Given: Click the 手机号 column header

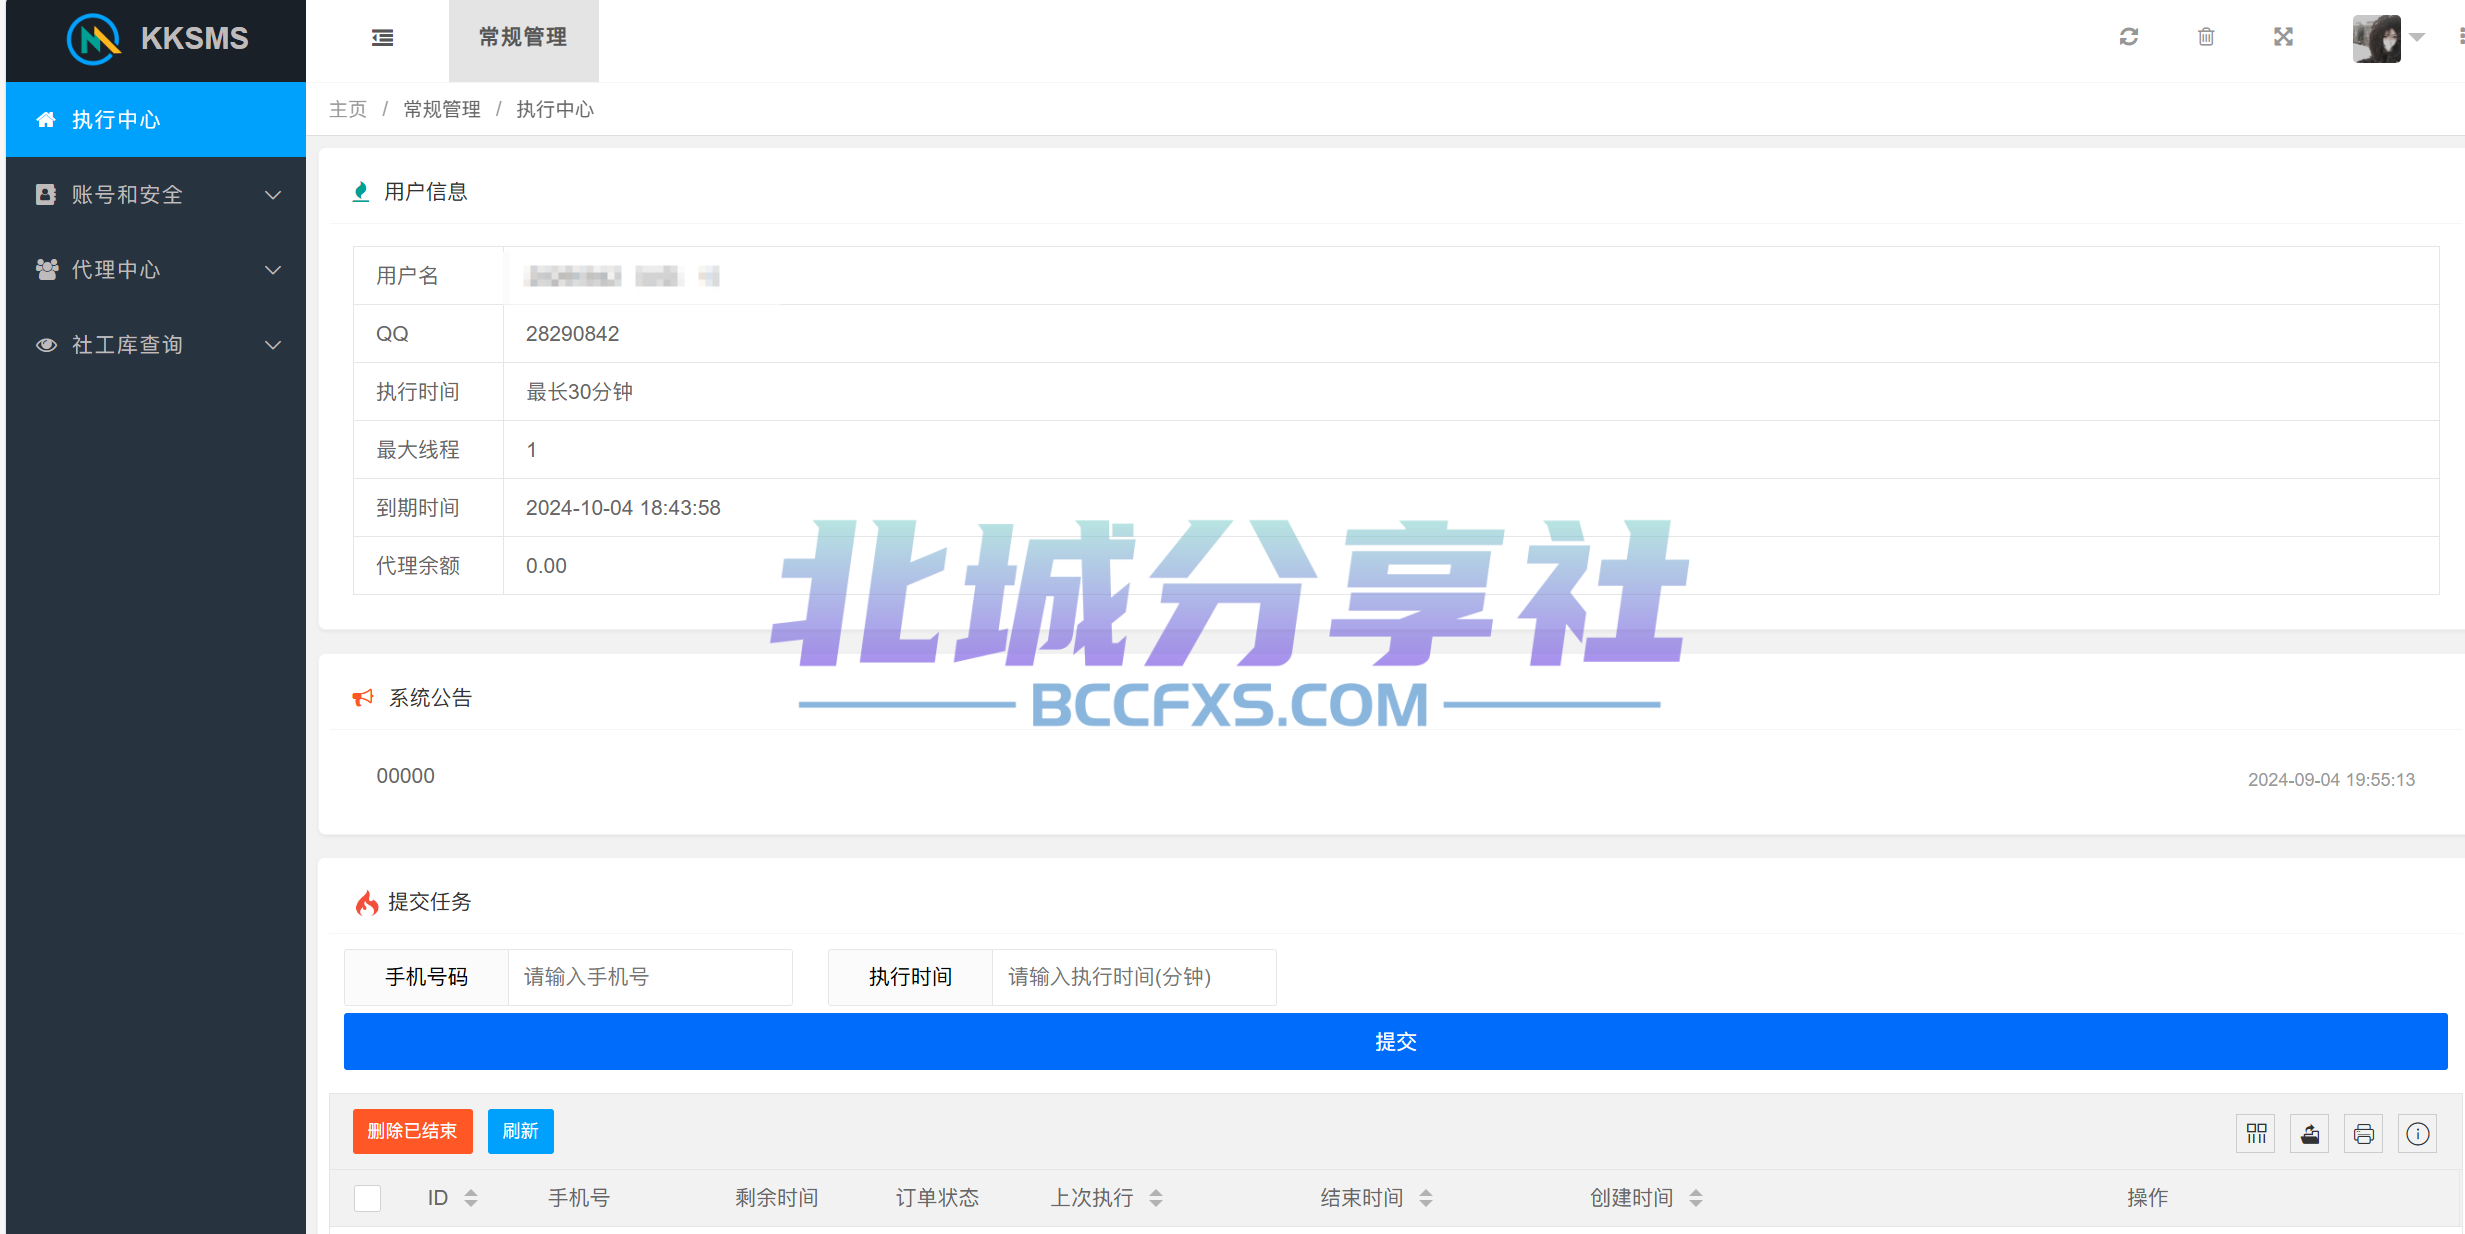Looking at the screenshot, I should 579,1198.
